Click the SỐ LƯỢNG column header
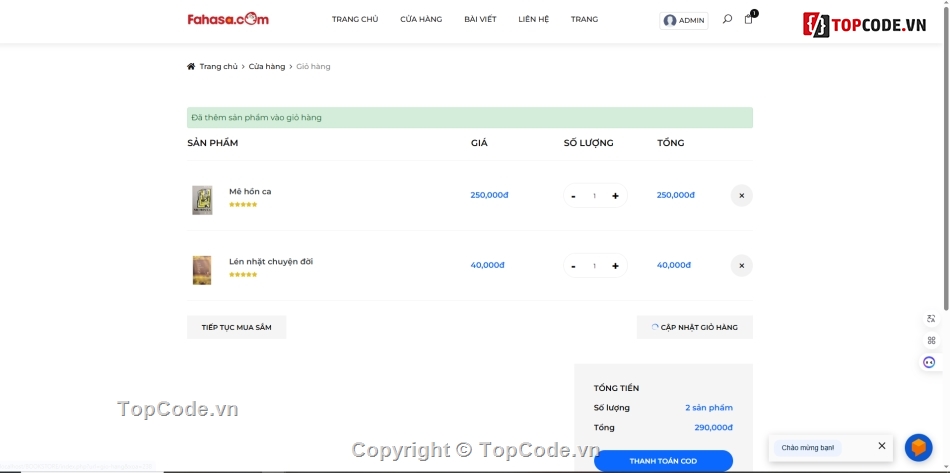Viewport: 950px width, 473px height. click(x=588, y=144)
